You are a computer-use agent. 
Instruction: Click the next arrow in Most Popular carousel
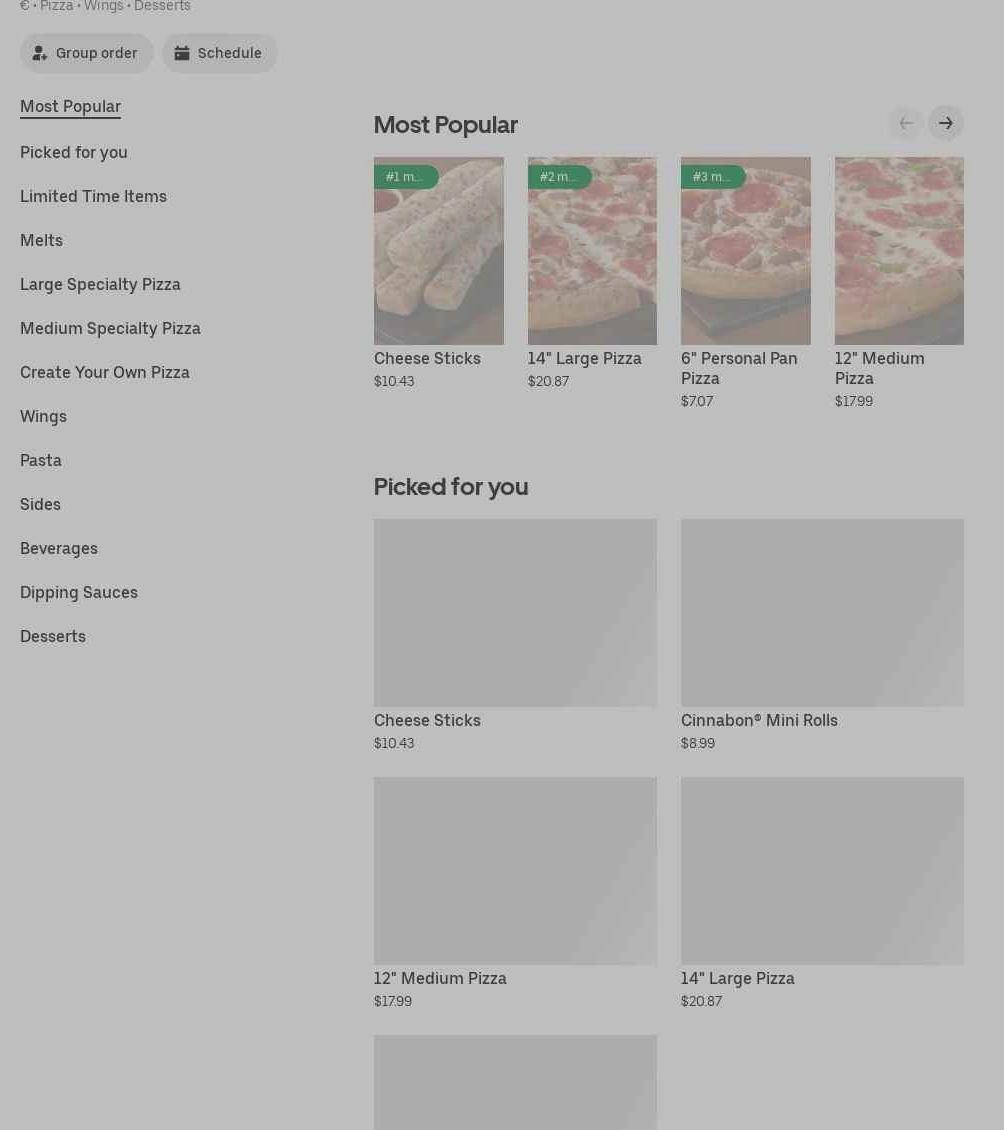tap(945, 123)
